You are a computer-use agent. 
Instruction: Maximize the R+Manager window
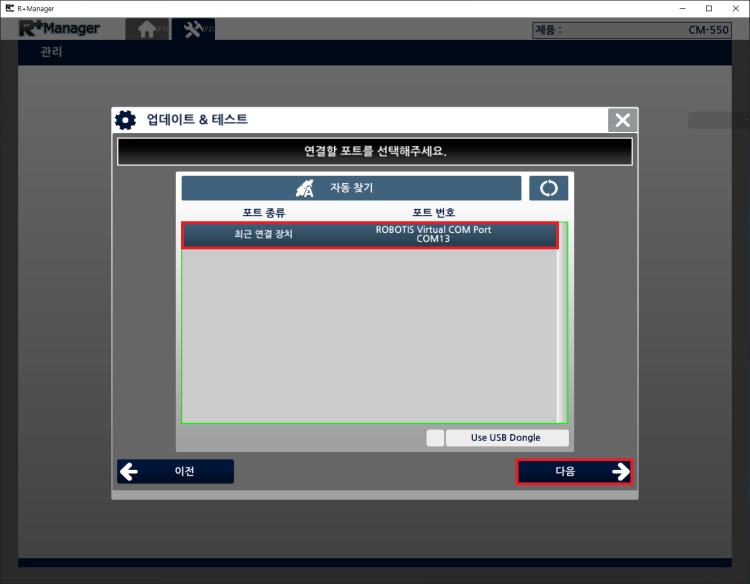708,8
